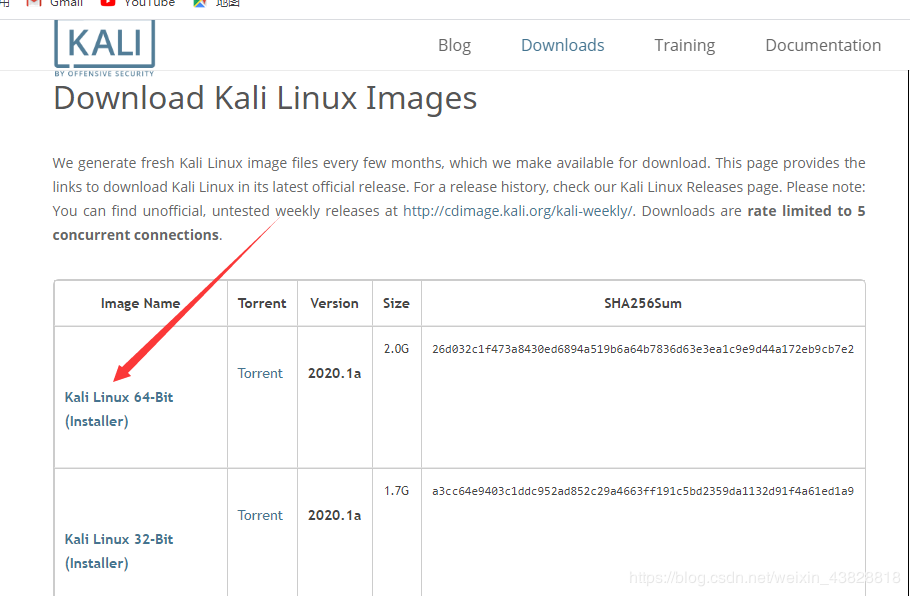Image resolution: width=910 pixels, height=596 pixels.
Task: Click the "SHA256Sum" column header
Action: pyautogui.click(x=643, y=304)
